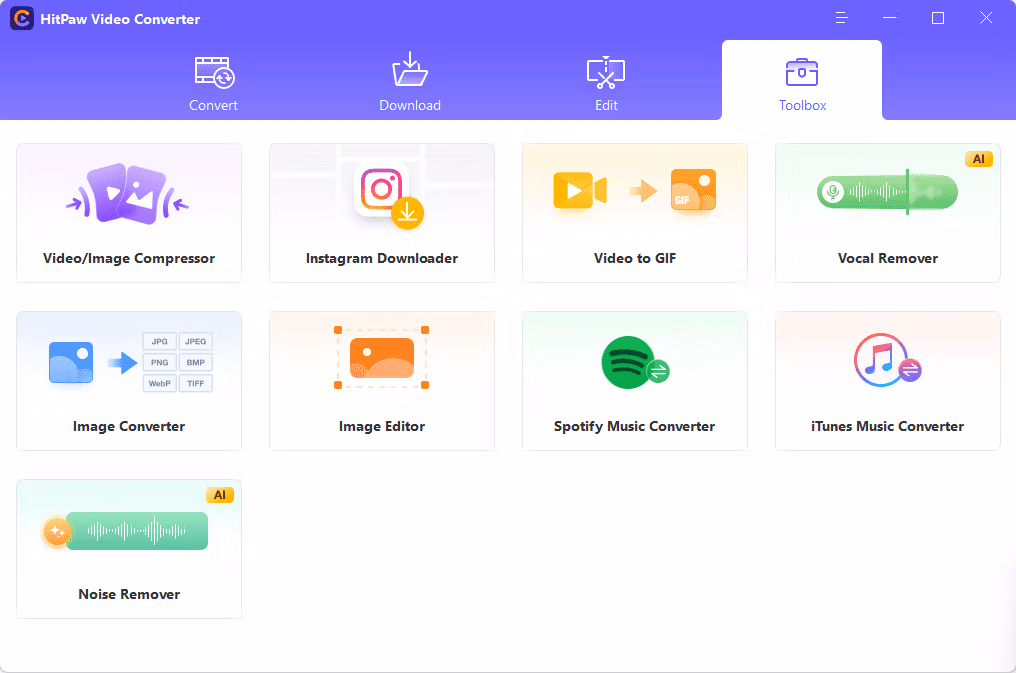Click the Image Editor crop icon
The width and height of the screenshot is (1016, 673).
pyautogui.click(x=382, y=358)
